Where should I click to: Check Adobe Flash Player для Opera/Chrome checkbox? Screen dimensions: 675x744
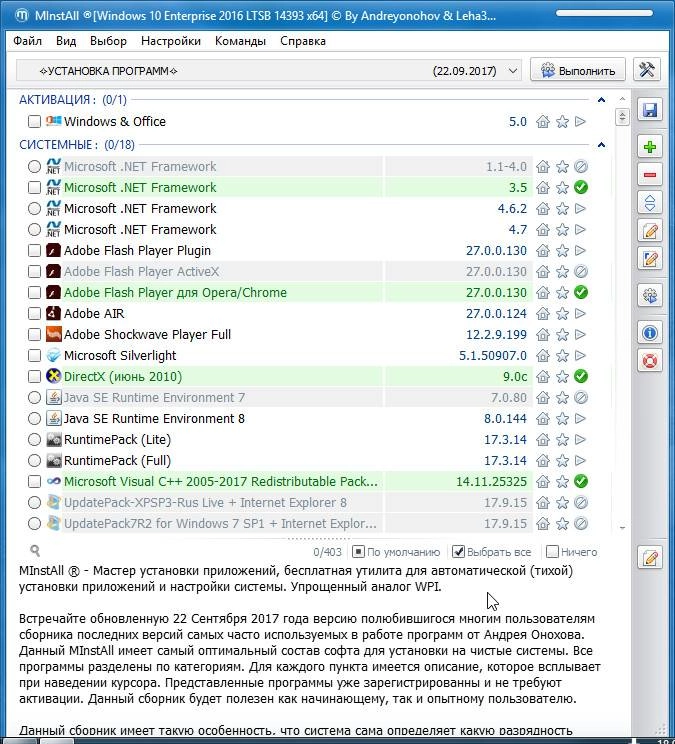click(x=34, y=293)
